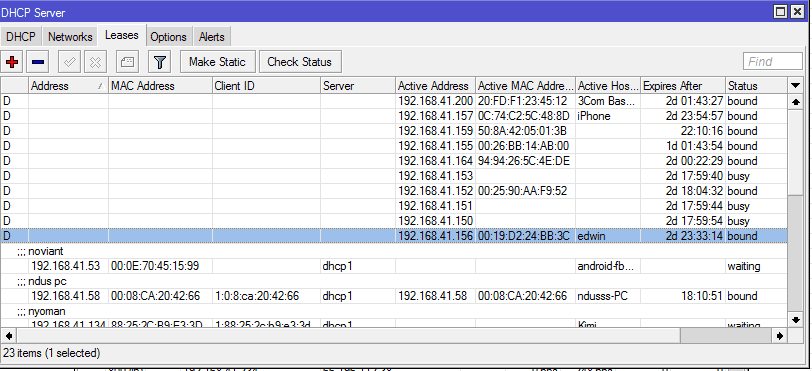Image resolution: width=812 pixels, height=371 pixels.
Task: Click the Check Status button
Action: [299, 62]
